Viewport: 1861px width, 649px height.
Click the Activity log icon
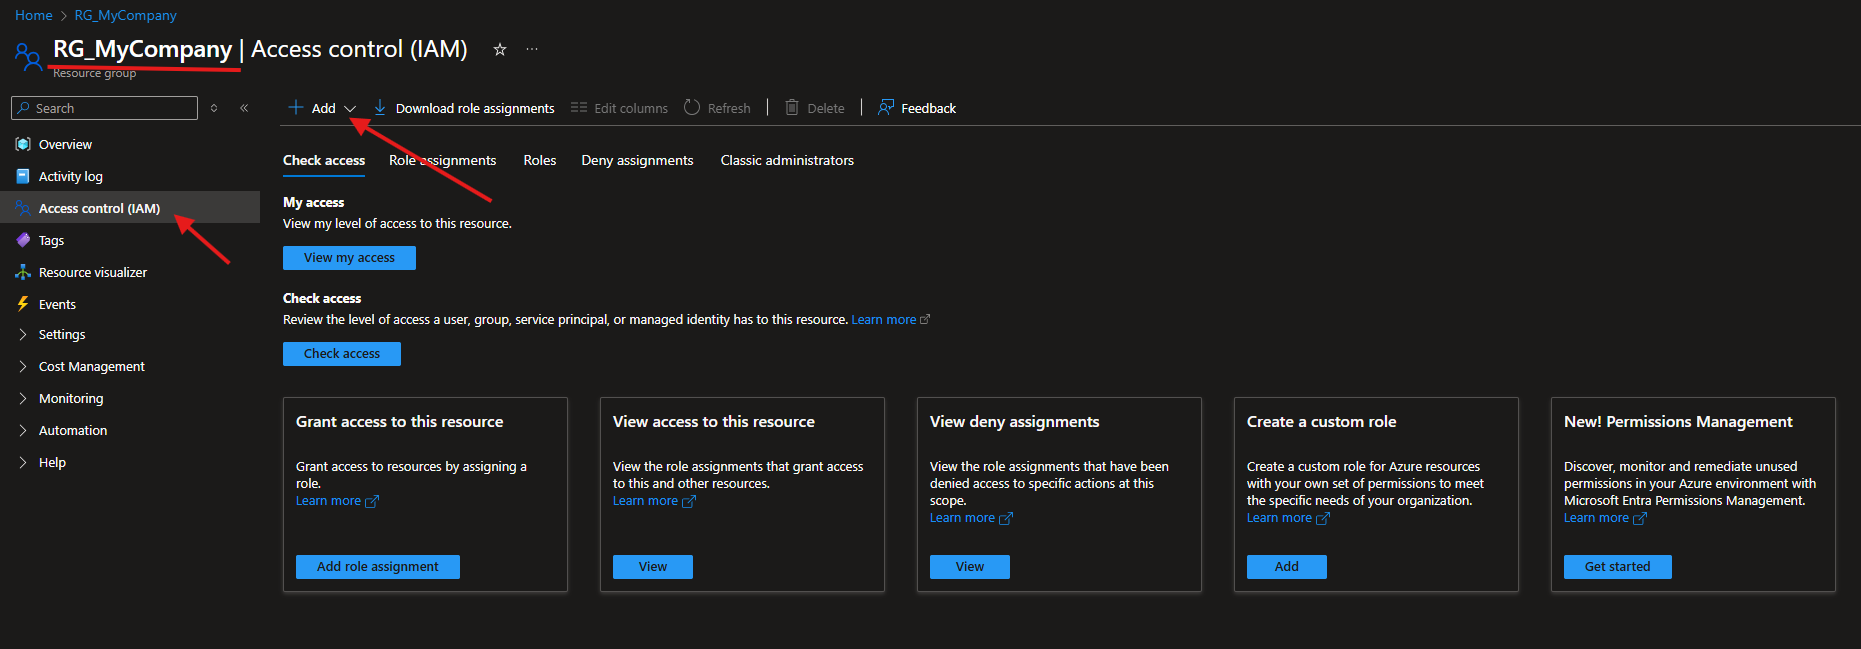(23, 176)
